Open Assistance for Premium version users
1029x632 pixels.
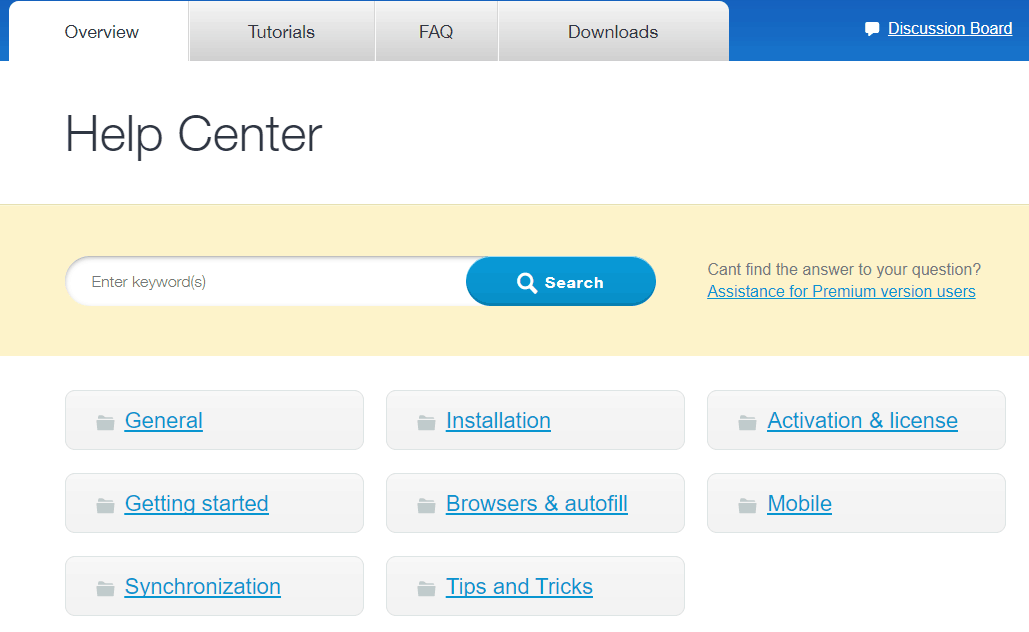[841, 291]
